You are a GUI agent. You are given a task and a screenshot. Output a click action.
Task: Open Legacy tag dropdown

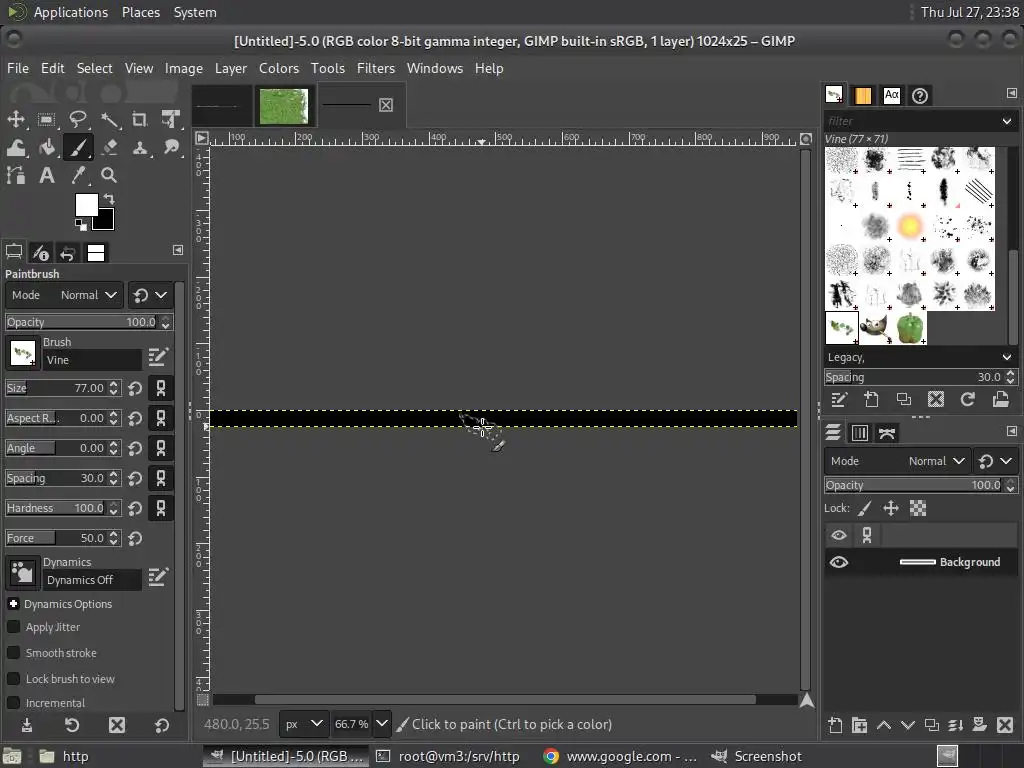tap(1006, 357)
